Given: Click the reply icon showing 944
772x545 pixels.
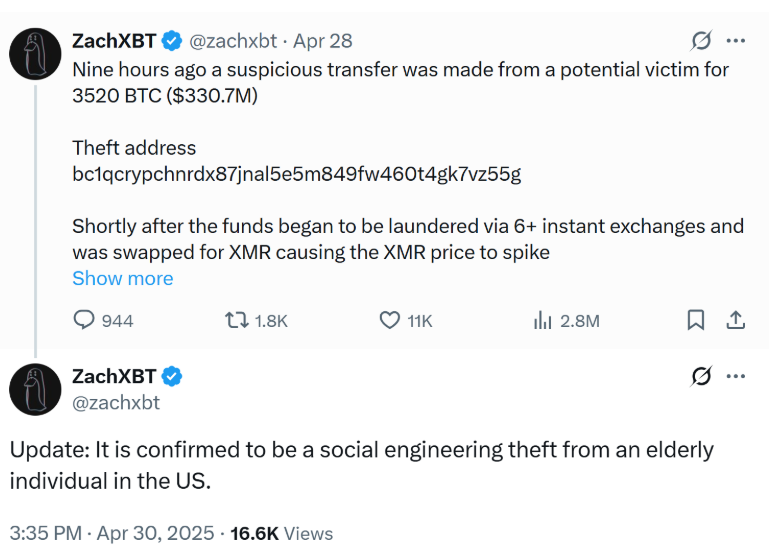Looking at the screenshot, I should [84, 320].
